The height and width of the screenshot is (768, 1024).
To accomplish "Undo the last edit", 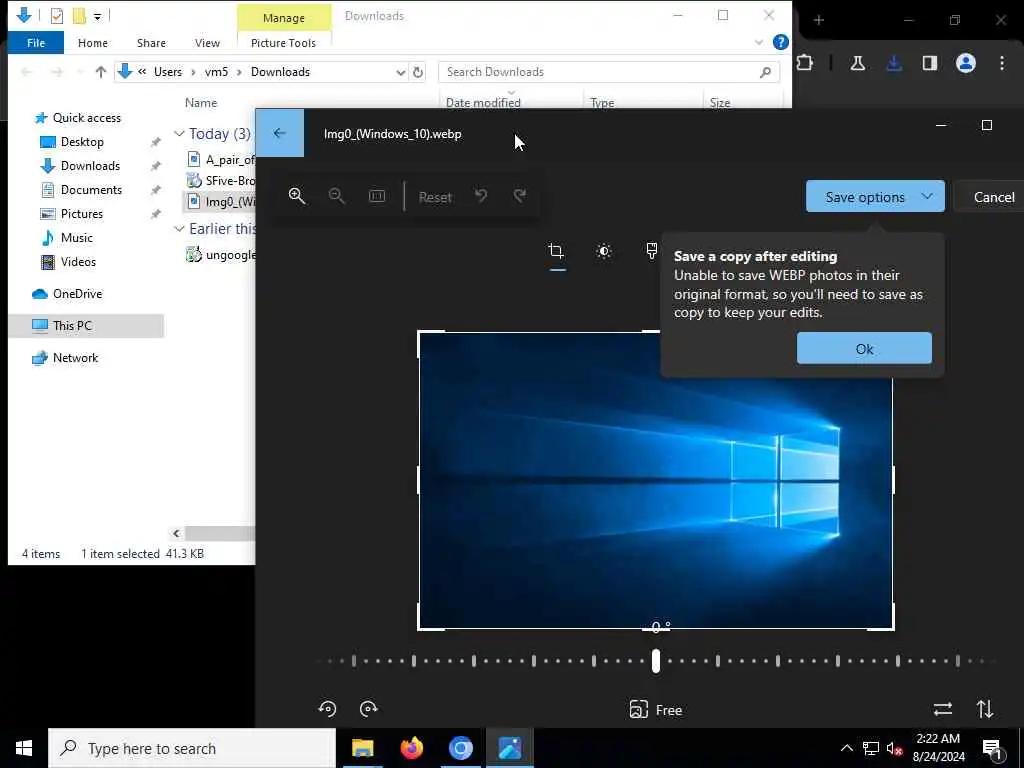I will [481, 196].
